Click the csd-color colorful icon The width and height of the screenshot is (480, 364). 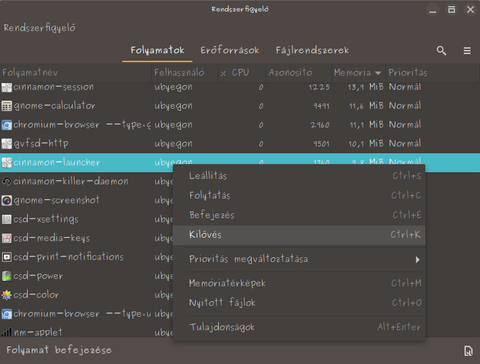[x=6, y=295]
